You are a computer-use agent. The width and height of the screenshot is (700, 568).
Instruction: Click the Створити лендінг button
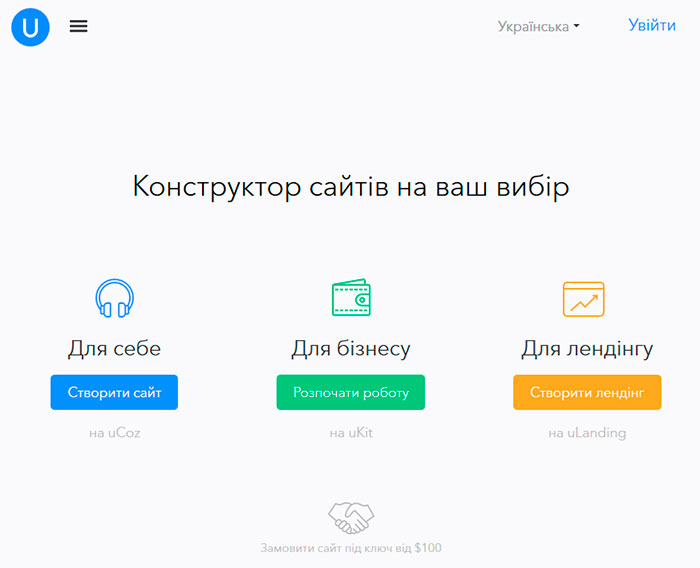[x=587, y=392]
